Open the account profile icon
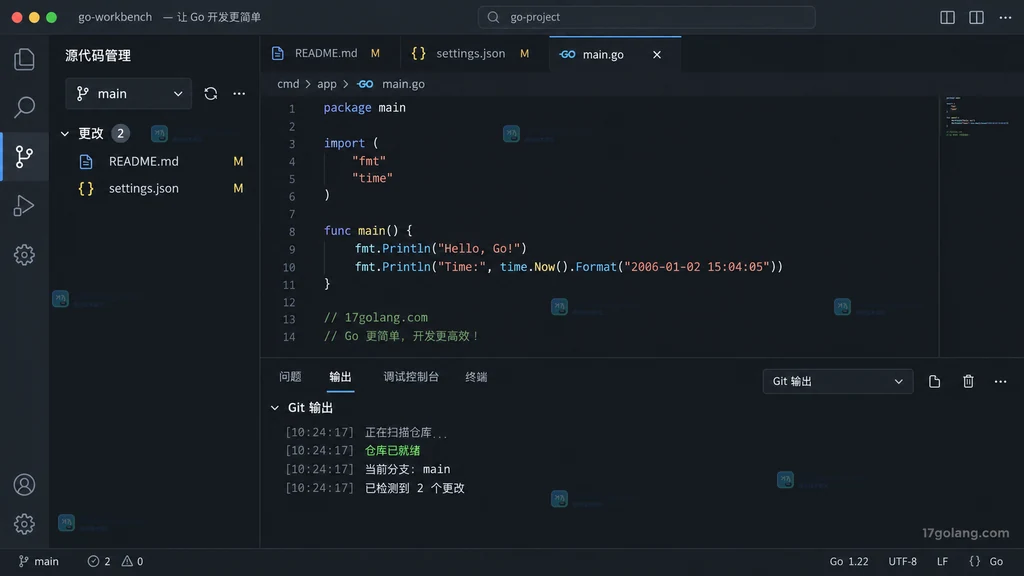 [x=24, y=485]
